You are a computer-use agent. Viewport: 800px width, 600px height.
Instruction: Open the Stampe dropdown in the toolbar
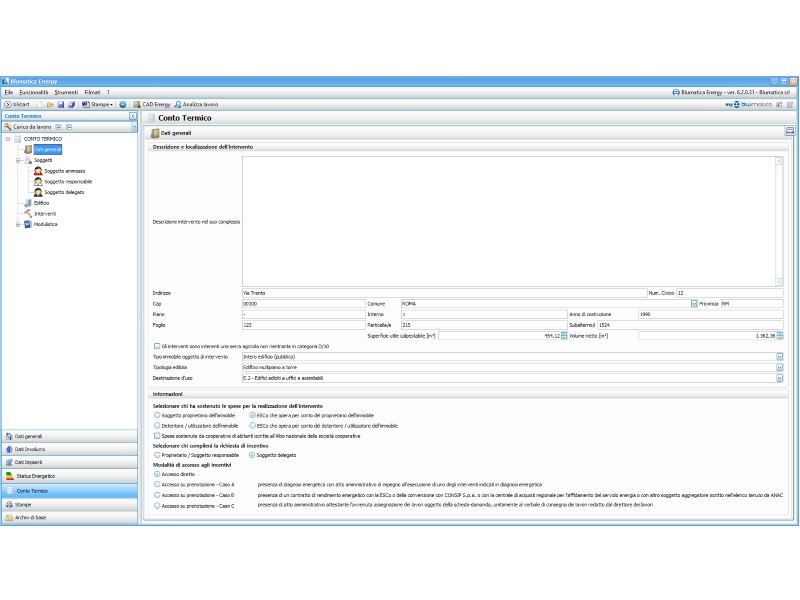coord(97,105)
